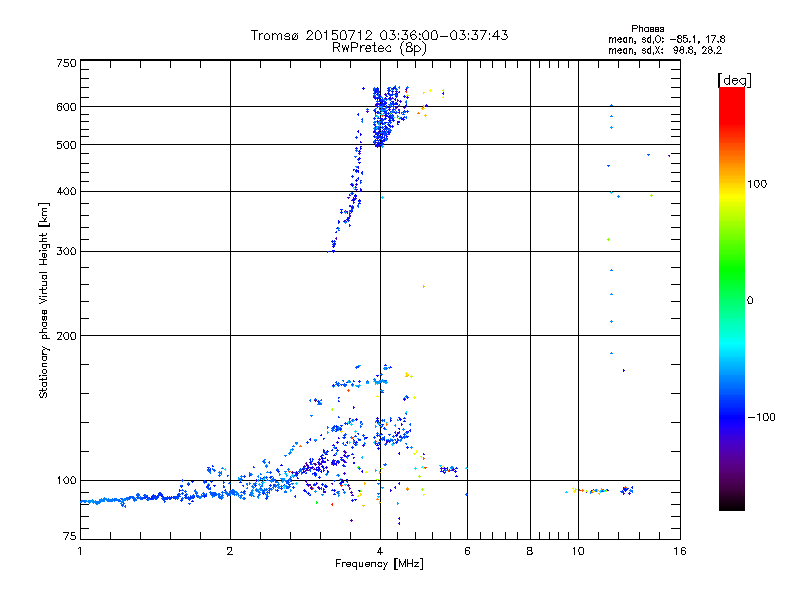
Task: Click the y-axis '300' tick label
Action: tap(66, 251)
